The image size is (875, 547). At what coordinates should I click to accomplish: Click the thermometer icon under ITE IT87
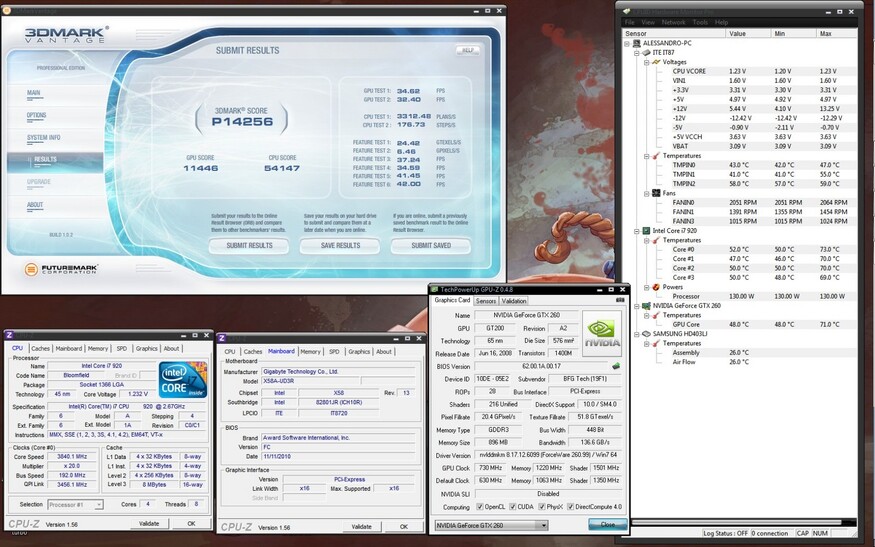point(656,156)
